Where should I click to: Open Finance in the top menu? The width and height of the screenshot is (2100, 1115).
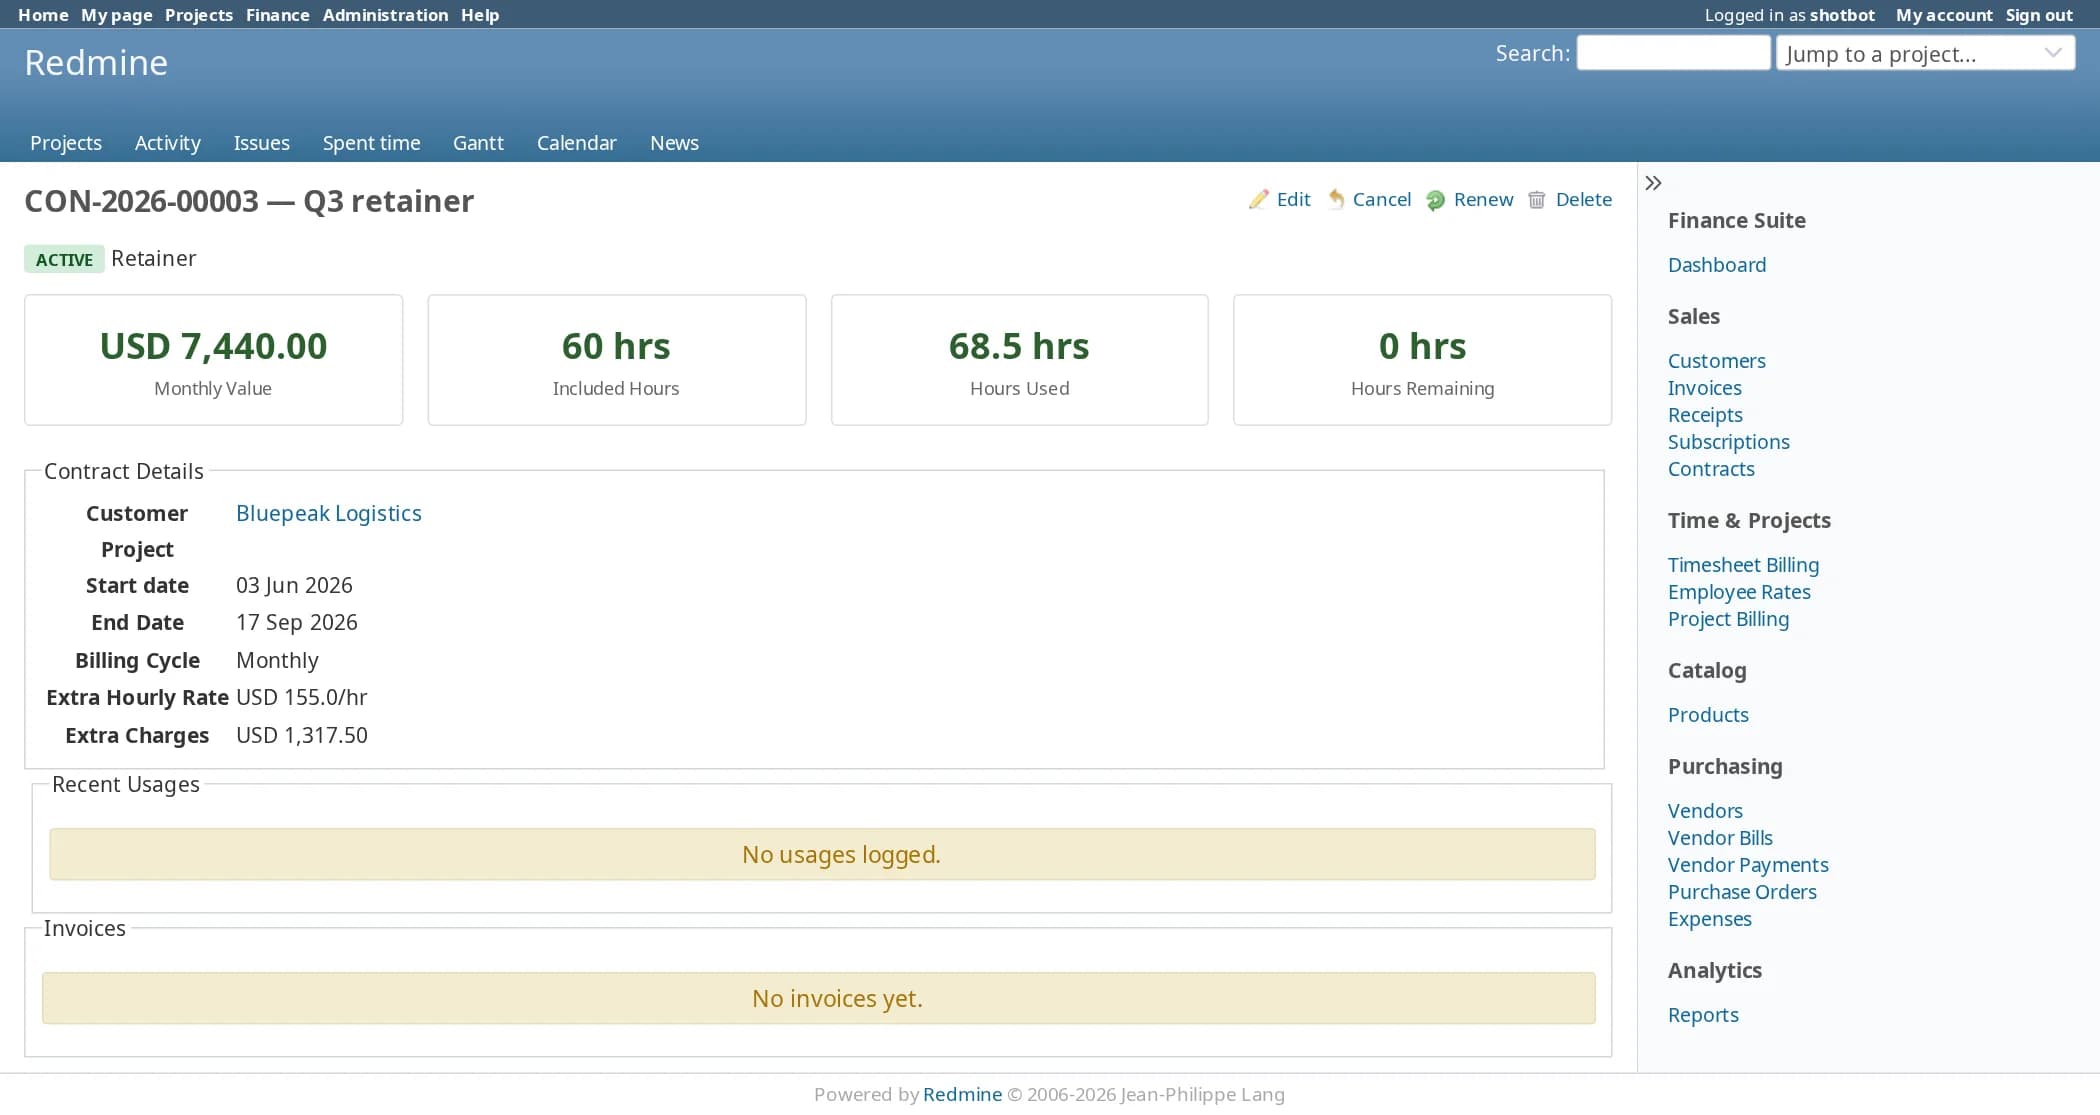pos(277,15)
